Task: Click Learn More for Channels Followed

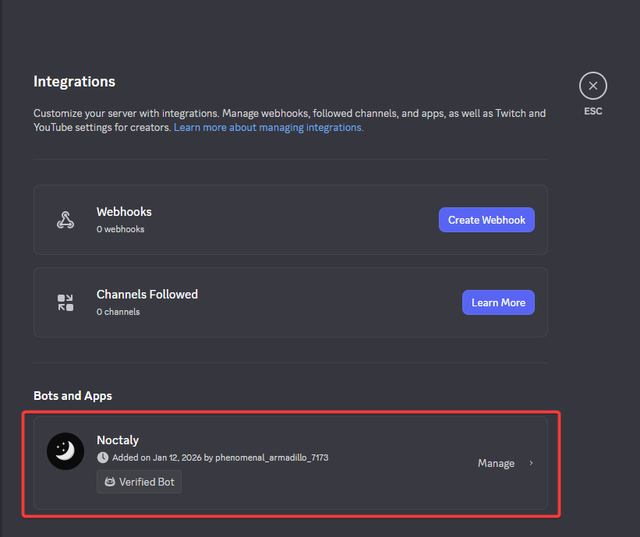Action: (x=498, y=302)
